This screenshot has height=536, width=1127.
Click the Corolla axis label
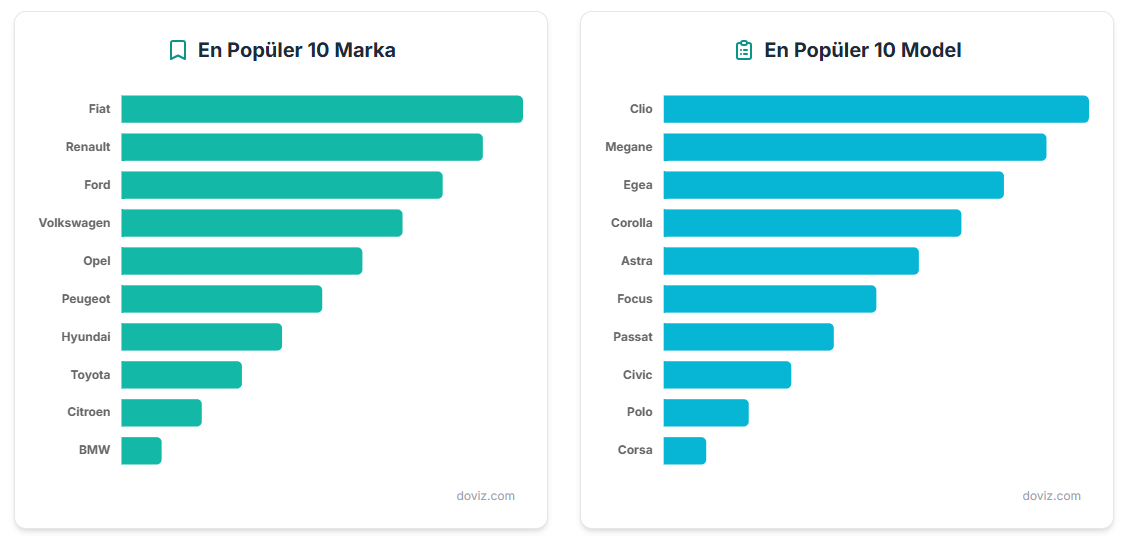pos(631,223)
